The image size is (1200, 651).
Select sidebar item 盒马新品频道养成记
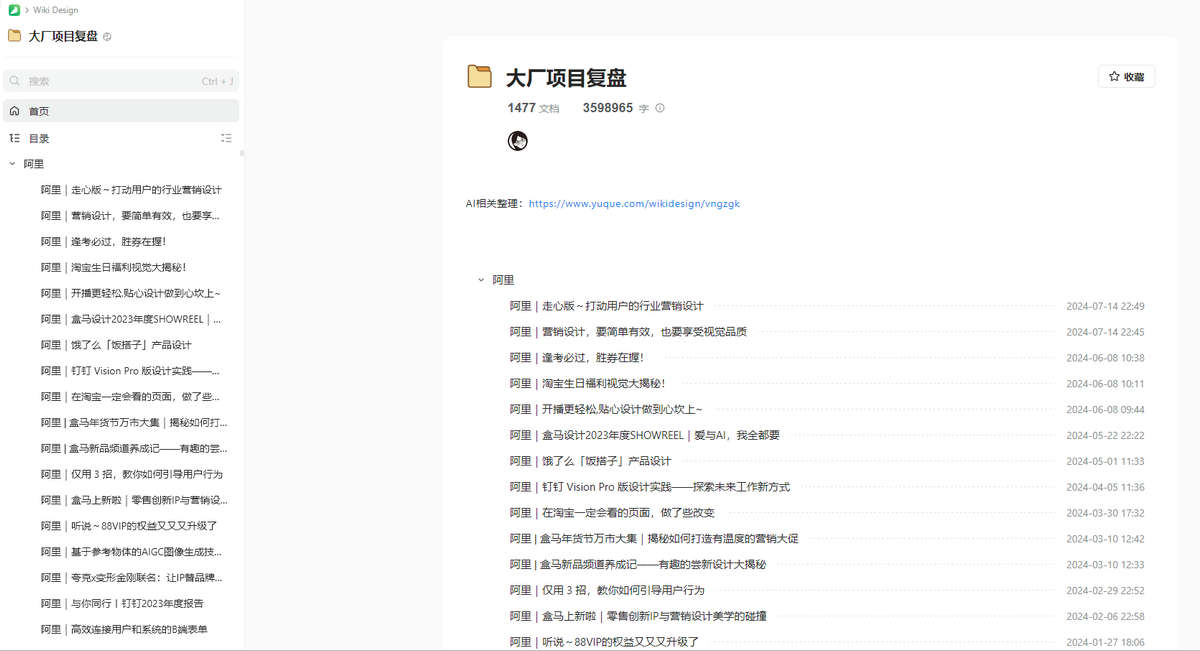click(x=134, y=449)
